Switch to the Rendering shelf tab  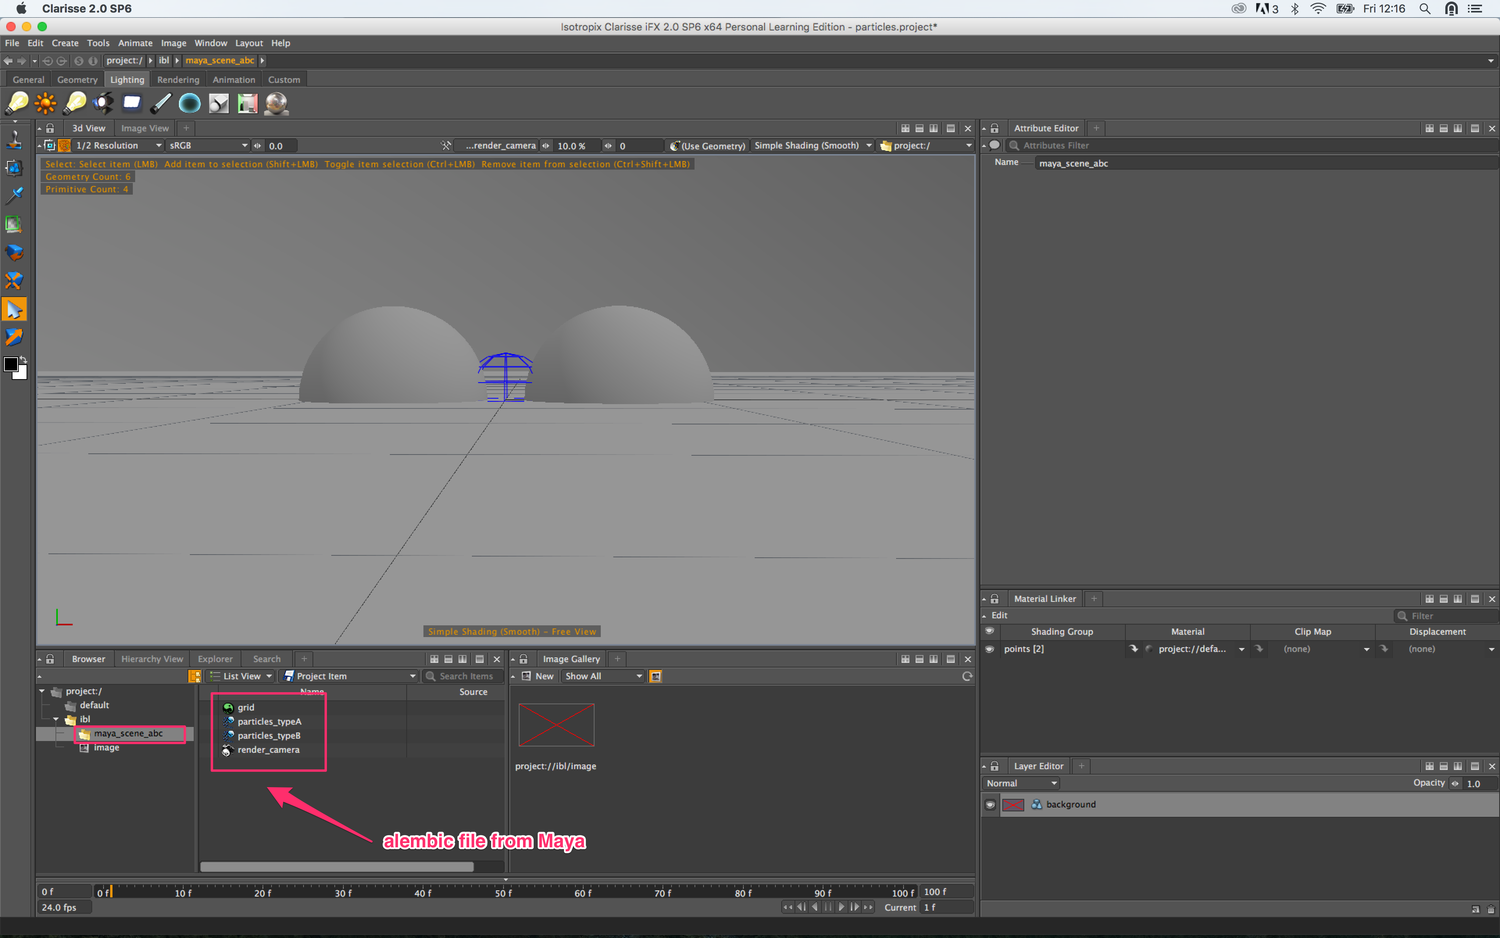[178, 80]
